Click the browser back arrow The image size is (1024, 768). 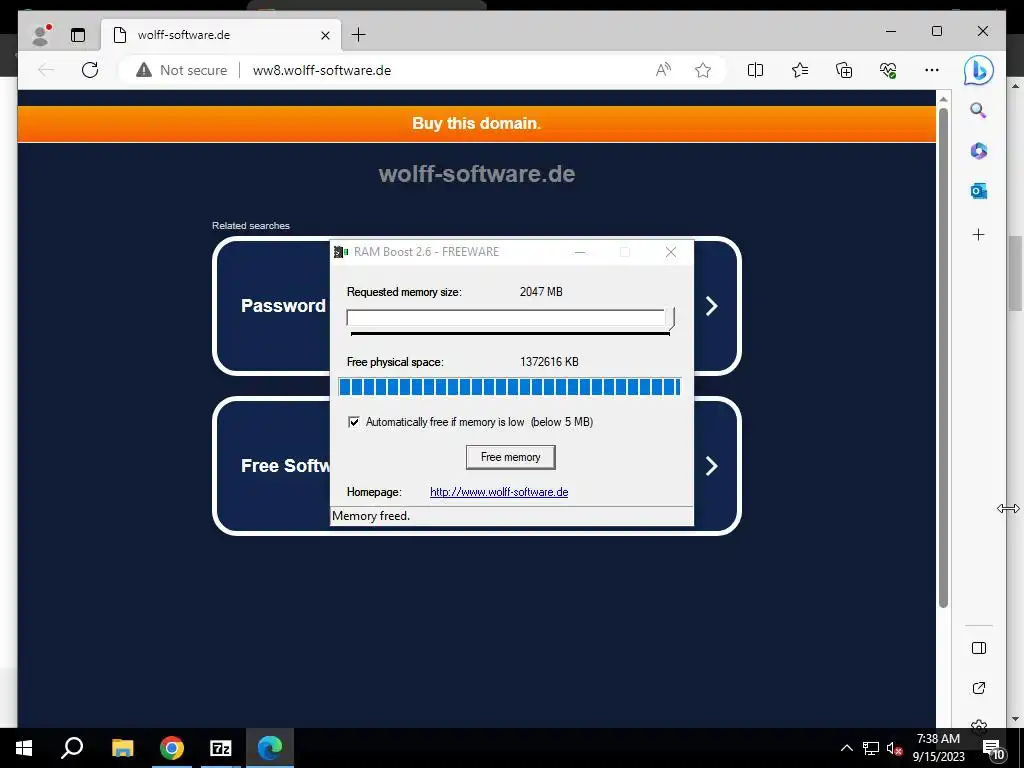[46, 70]
